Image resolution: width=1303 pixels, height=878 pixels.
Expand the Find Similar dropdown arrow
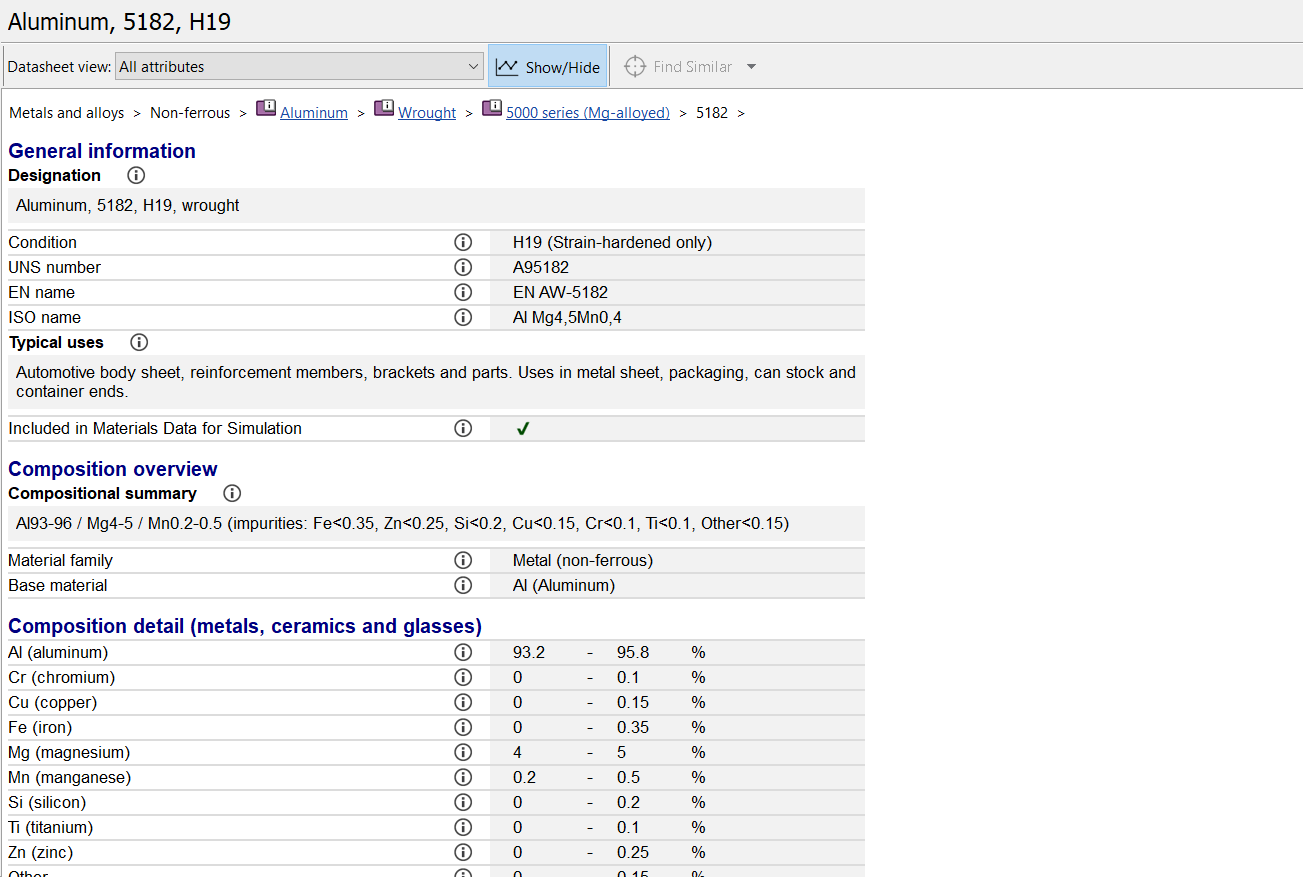tap(752, 67)
